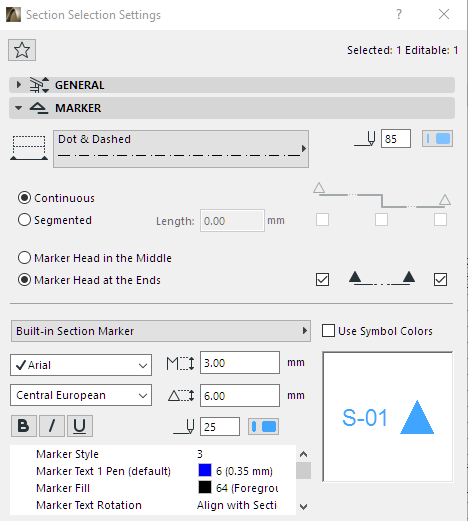
Task: Open the Arial font dropdown
Action: coord(81,365)
